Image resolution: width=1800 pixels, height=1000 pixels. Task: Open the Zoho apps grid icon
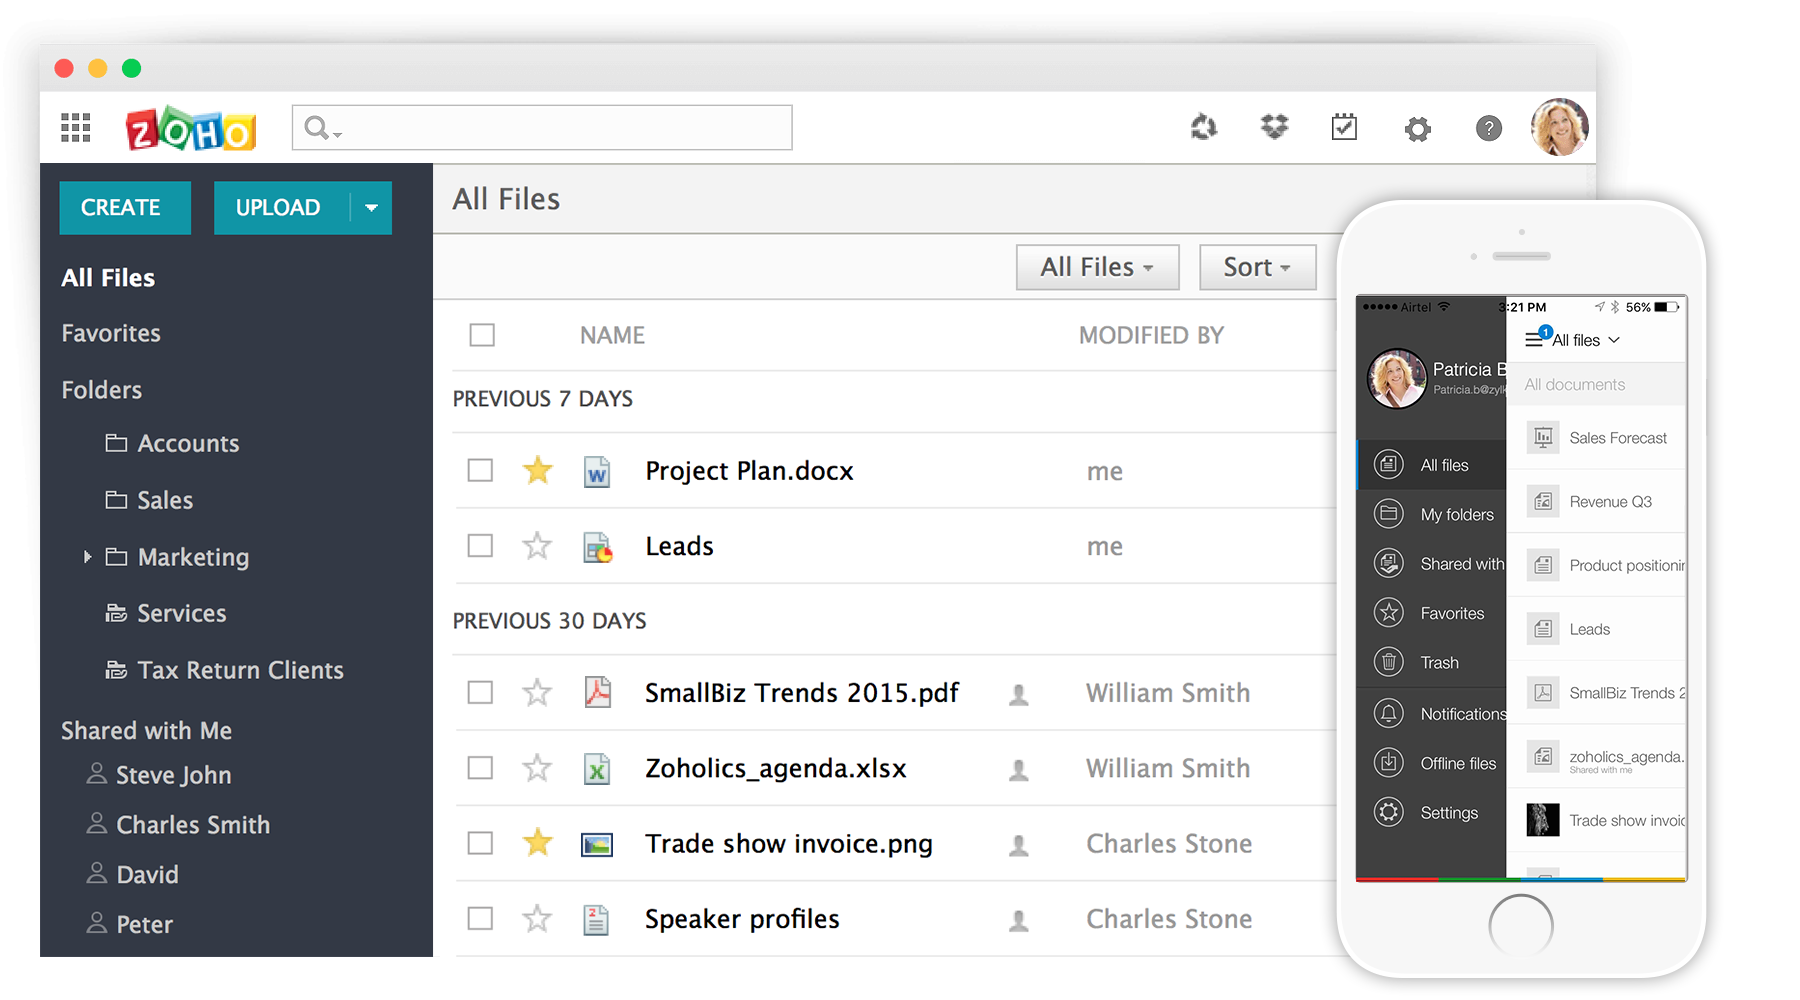point(74,127)
